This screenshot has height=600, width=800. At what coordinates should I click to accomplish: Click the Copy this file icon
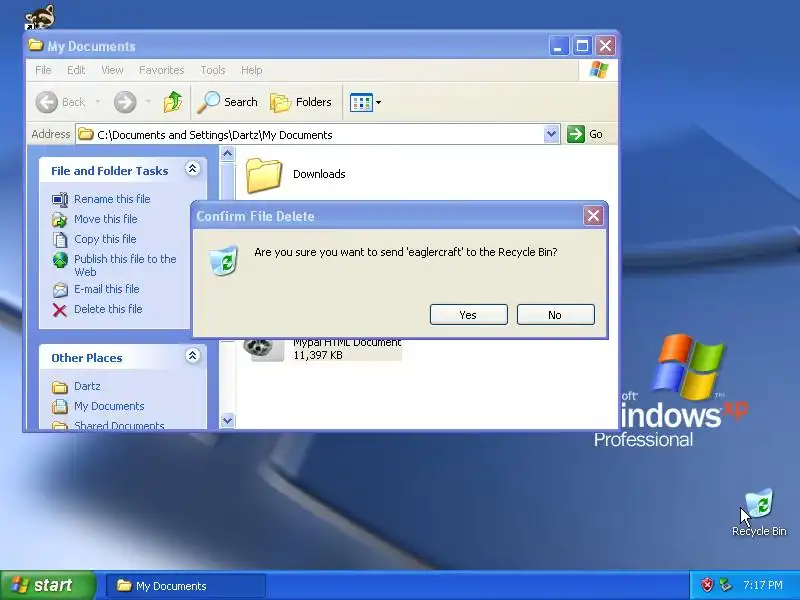tap(60, 239)
